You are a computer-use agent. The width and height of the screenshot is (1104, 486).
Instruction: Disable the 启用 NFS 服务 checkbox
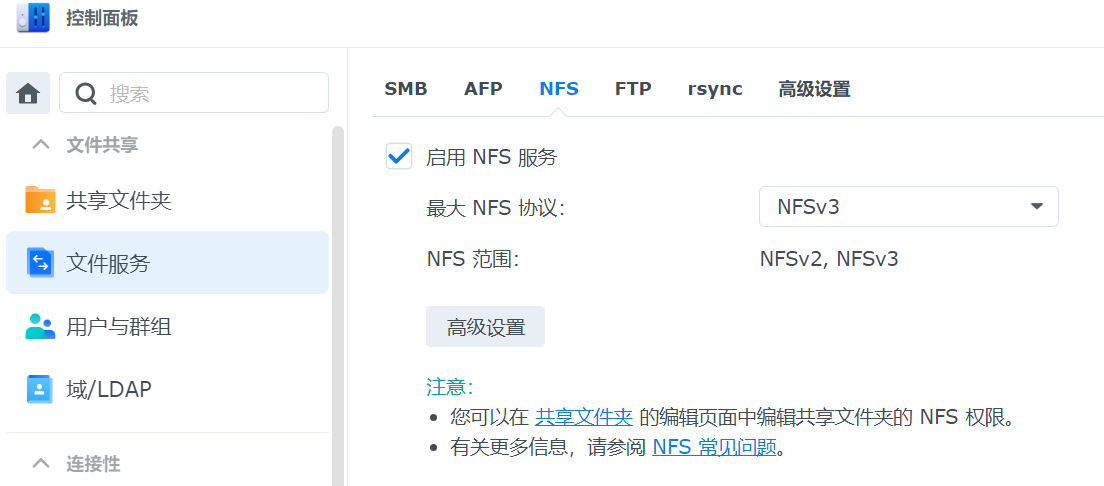399,156
